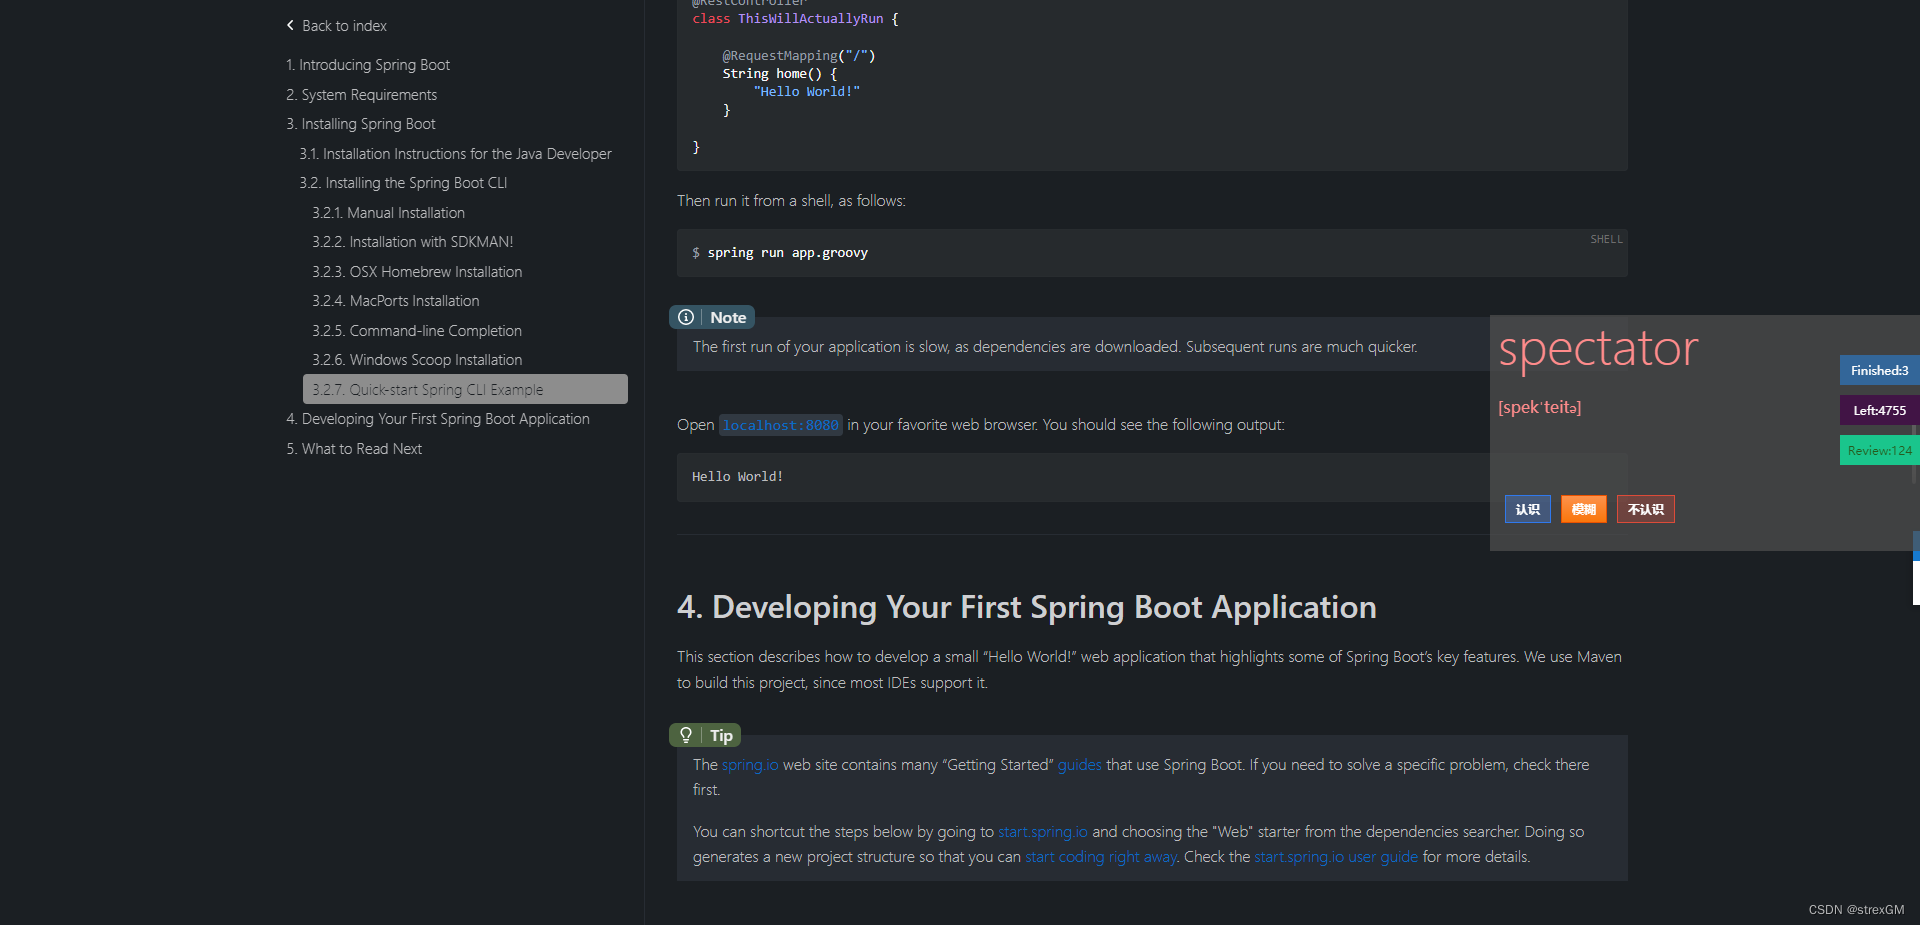Open Installation Instructions for the Java Developer
Image resolution: width=1920 pixels, height=925 pixels.
tap(455, 154)
